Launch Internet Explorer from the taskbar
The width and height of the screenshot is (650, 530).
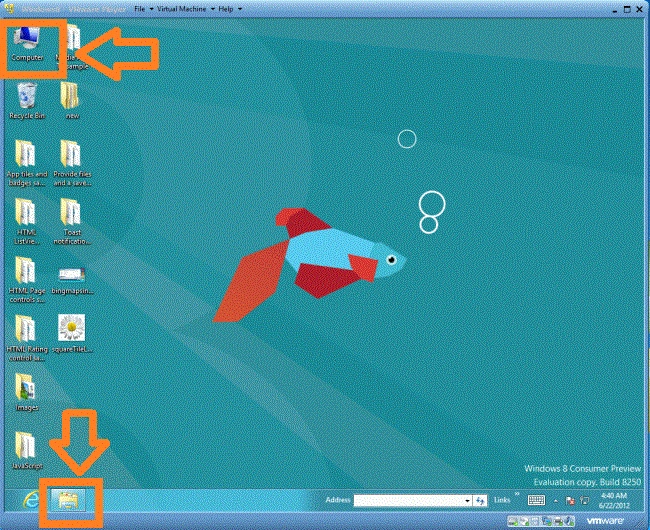[32, 501]
